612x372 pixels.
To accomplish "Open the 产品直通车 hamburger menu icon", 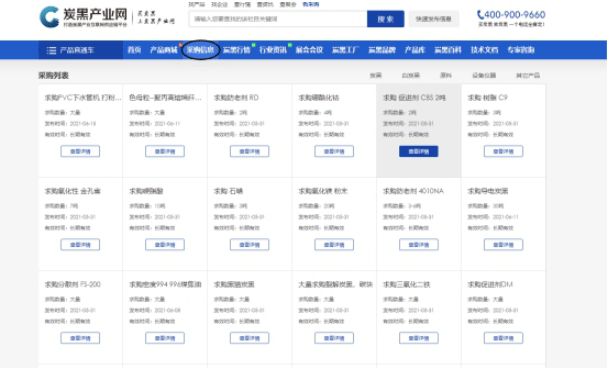I will [51, 50].
